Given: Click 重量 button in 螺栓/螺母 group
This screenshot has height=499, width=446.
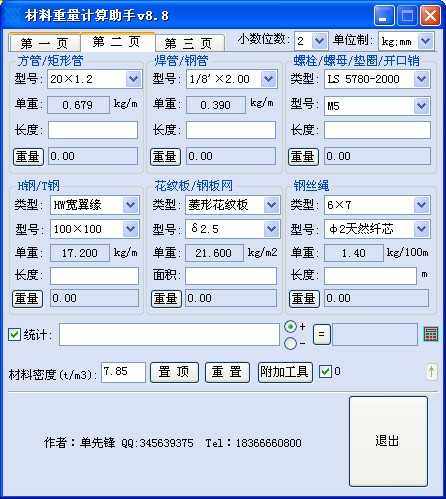Looking at the screenshot, I should point(303,157).
